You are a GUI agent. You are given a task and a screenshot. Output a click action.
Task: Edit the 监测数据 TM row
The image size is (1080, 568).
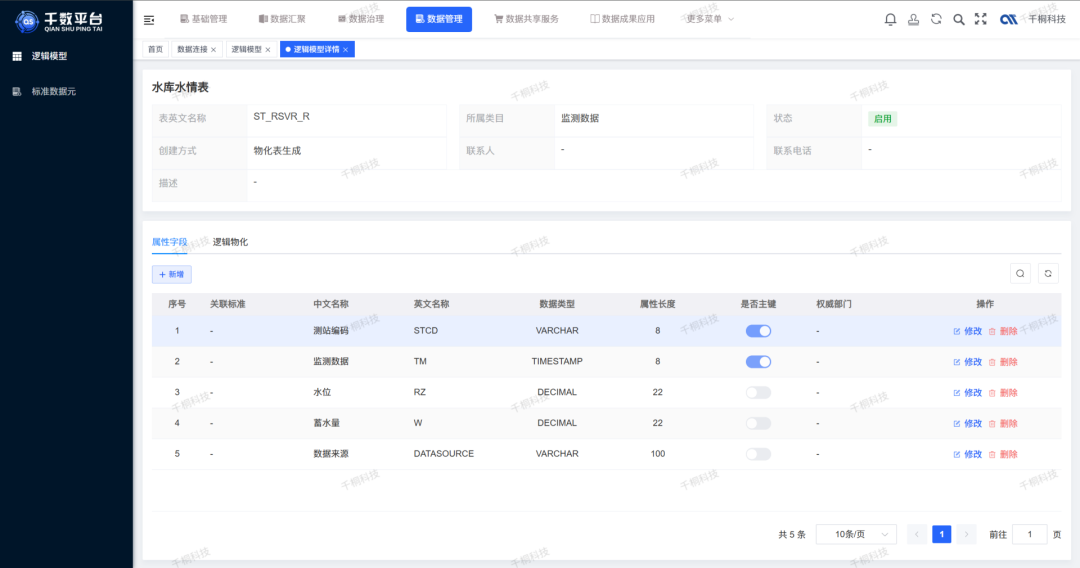tap(968, 362)
